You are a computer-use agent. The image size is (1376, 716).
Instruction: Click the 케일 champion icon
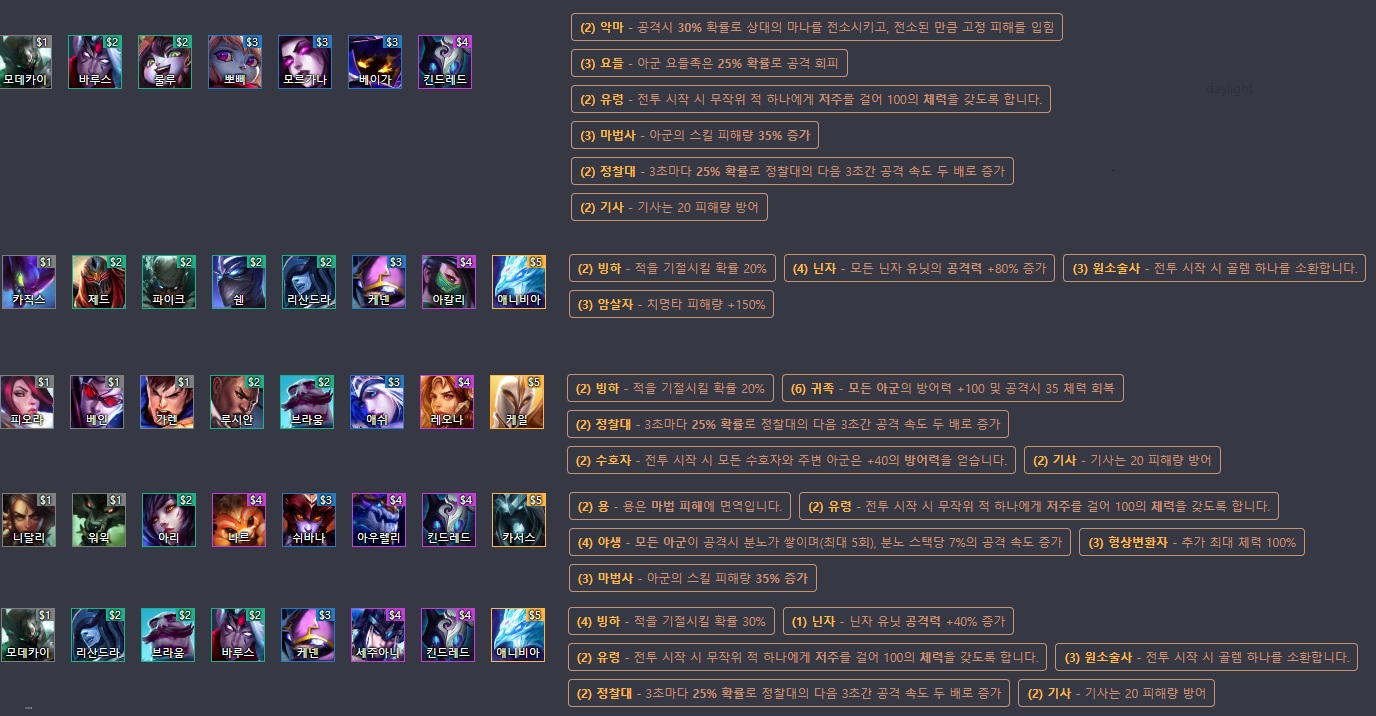tap(517, 402)
